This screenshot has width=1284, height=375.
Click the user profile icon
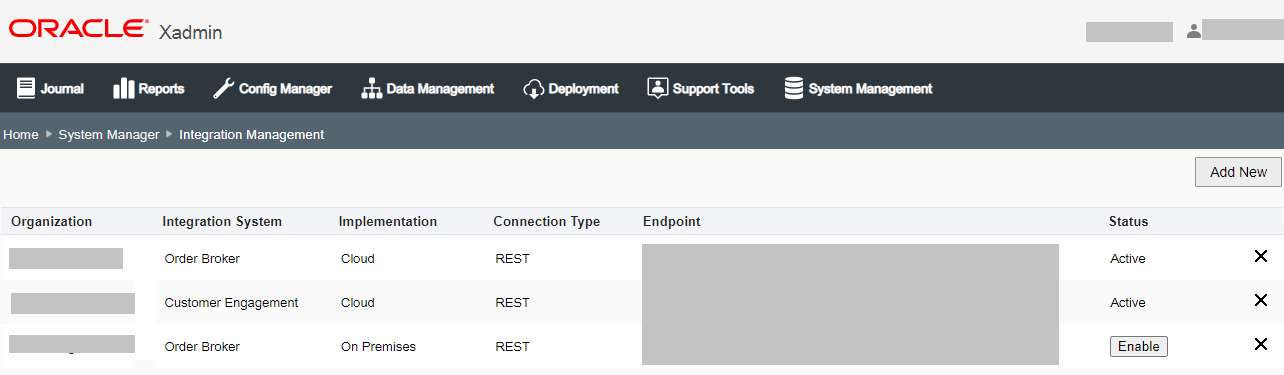1193,31
